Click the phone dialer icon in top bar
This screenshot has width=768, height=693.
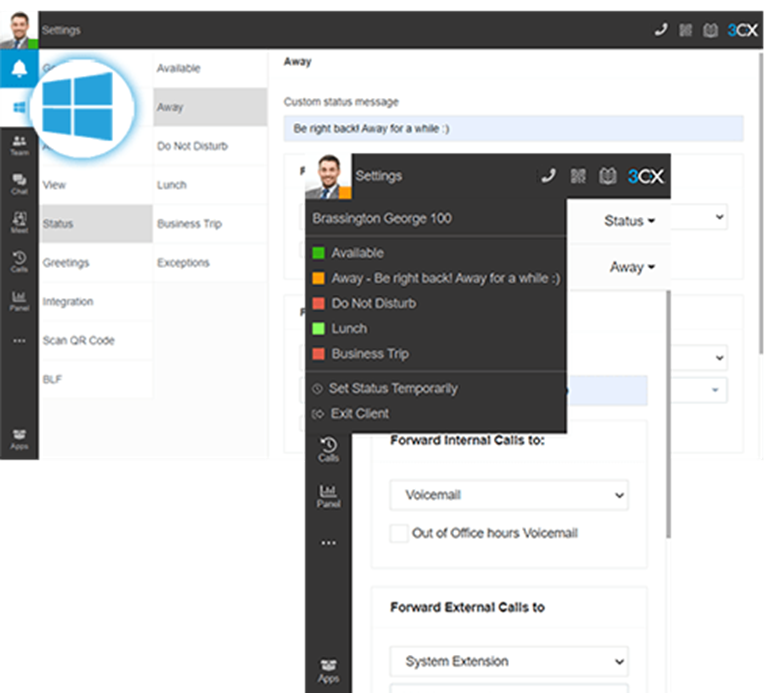point(661,30)
